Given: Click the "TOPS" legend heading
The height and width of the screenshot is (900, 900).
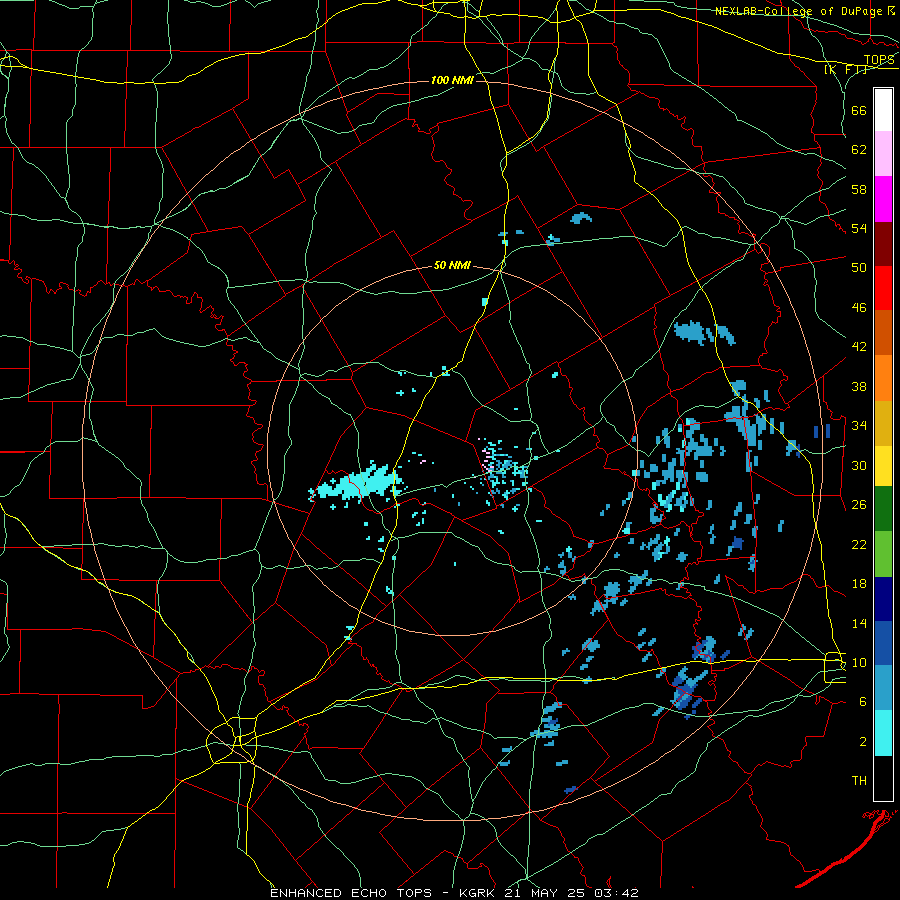Looking at the screenshot, I should pyautogui.click(x=879, y=60).
